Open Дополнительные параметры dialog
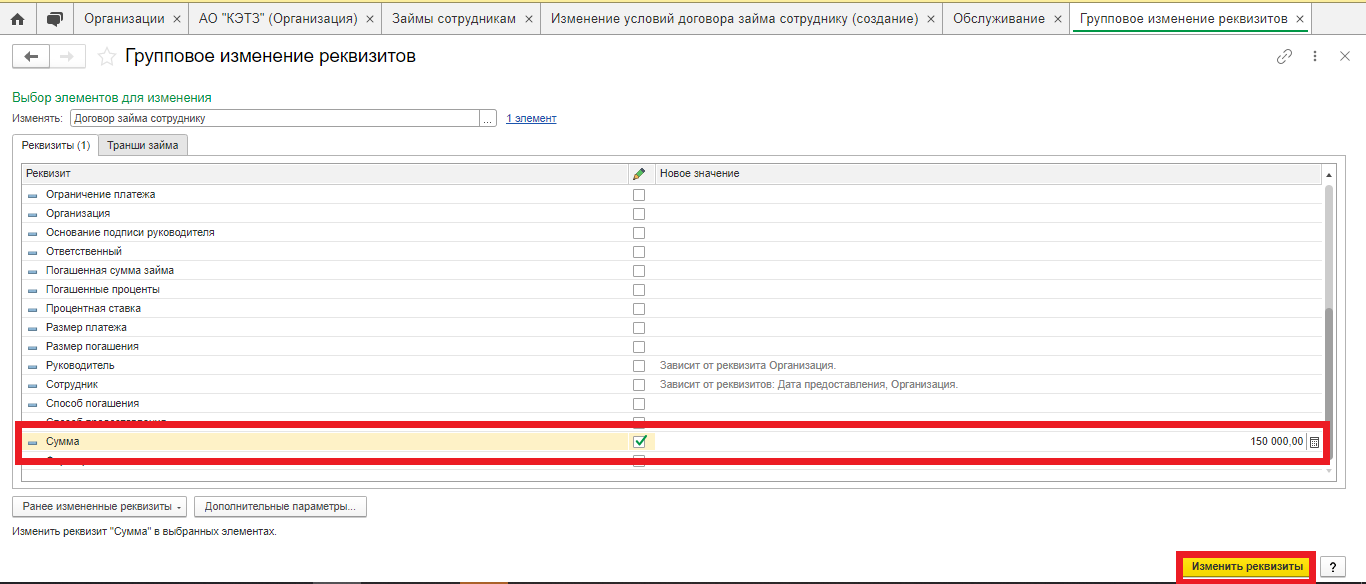Image resolution: width=1366 pixels, height=584 pixels. (280, 506)
